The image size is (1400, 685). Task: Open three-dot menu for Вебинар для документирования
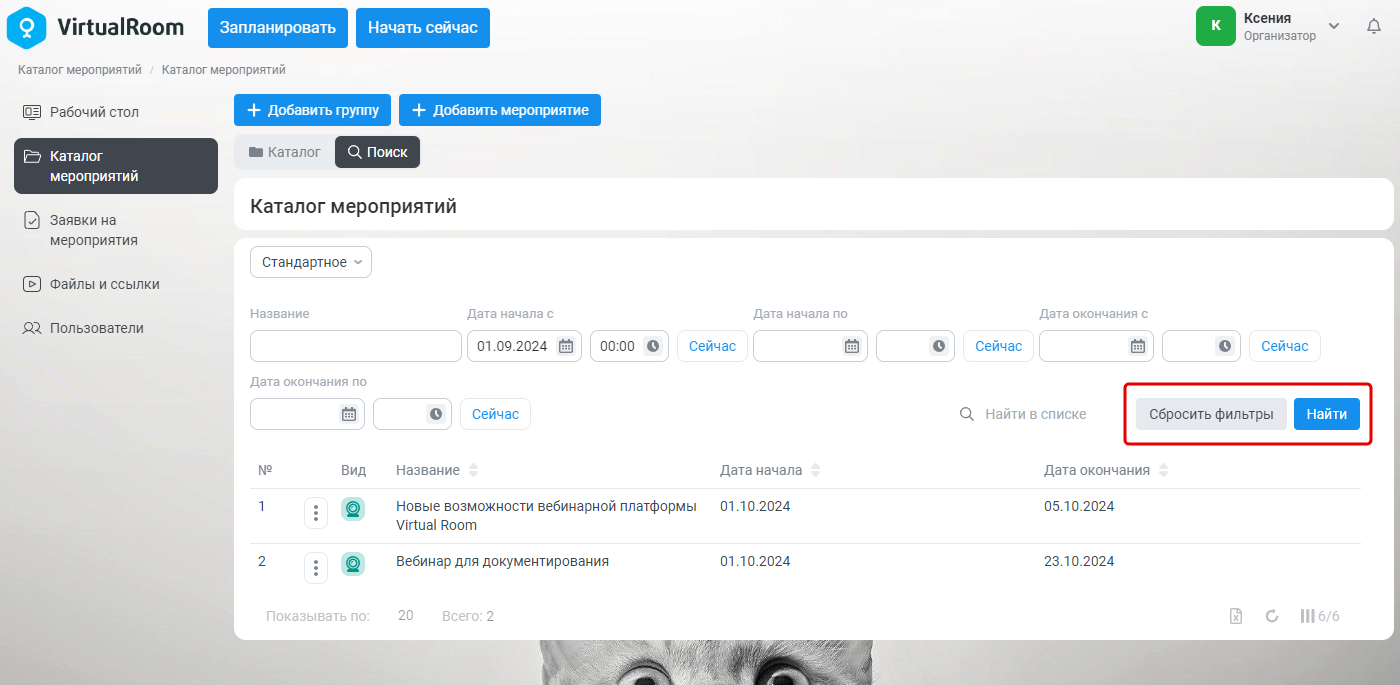316,568
